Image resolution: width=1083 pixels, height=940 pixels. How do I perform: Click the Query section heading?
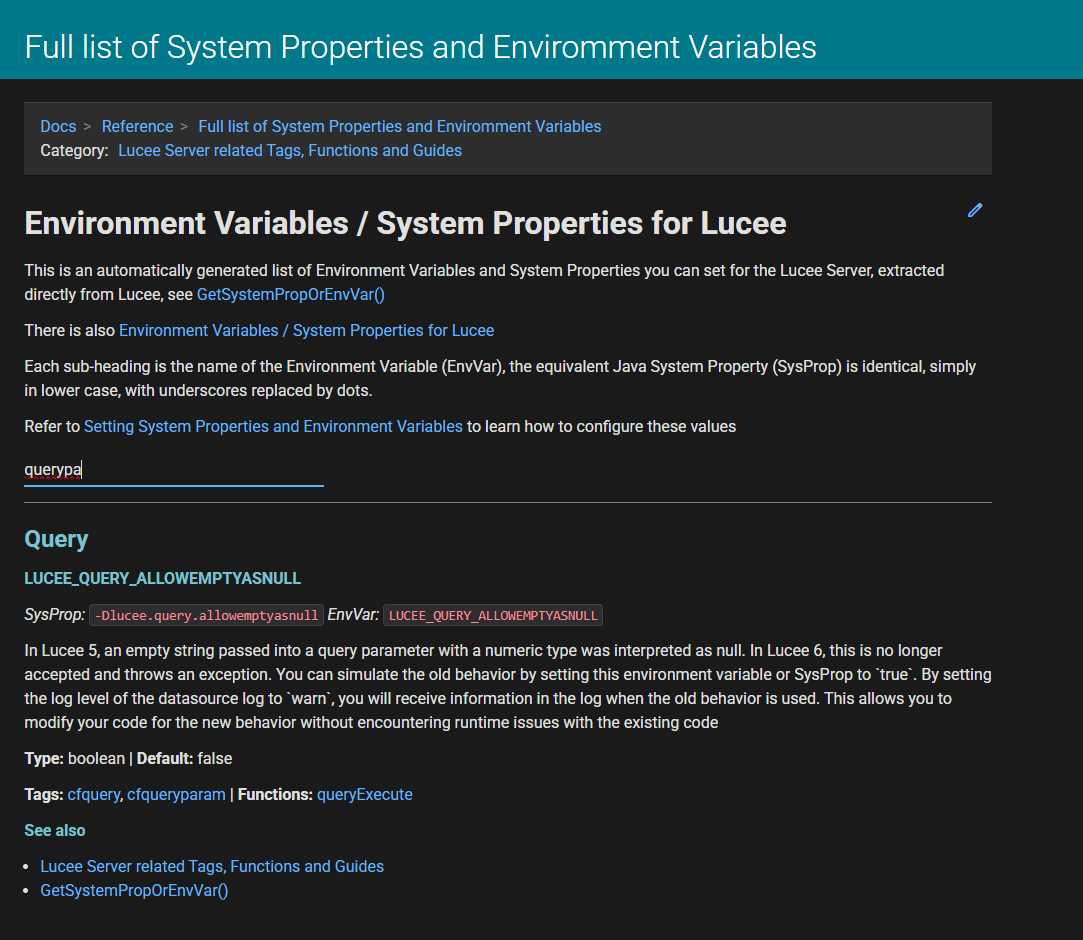coord(56,539)
